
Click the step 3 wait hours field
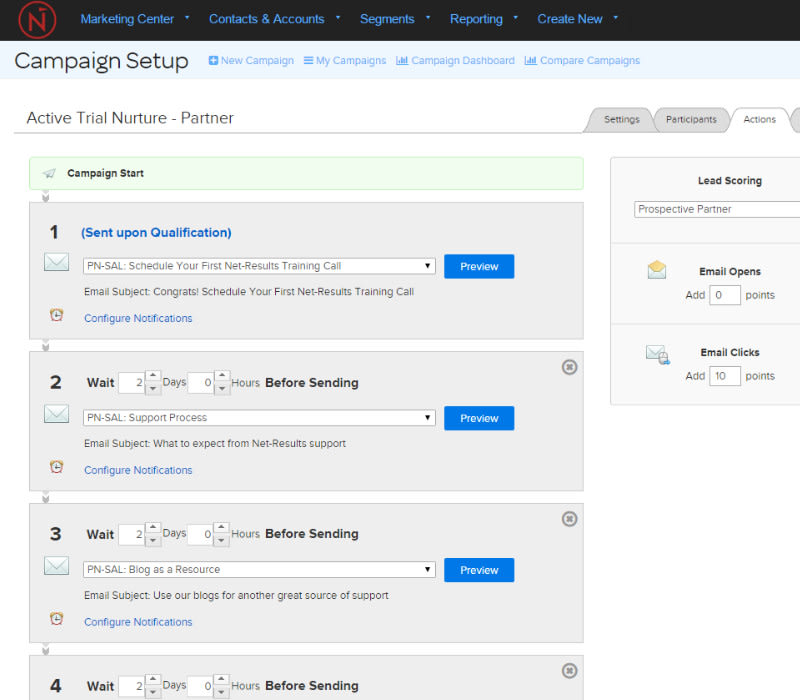point(201,534)
